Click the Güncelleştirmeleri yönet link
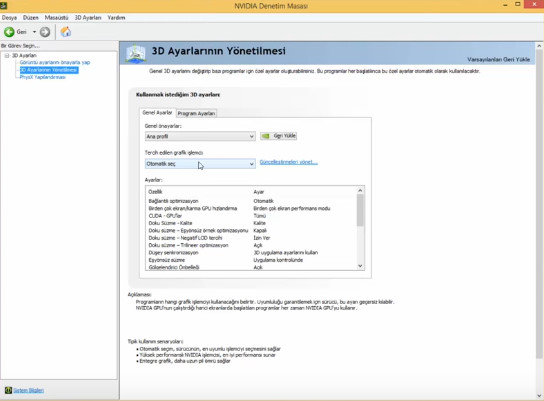The width and height of the screenshot is (544, 401). 289,162
